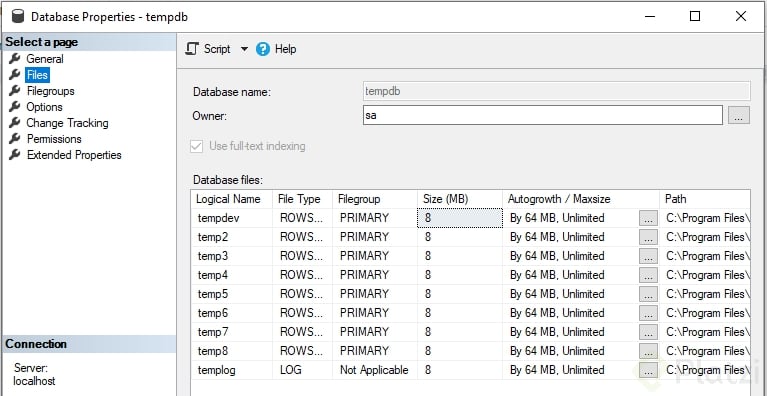Open the General page
Screen dimensions: 767x396
(45, 59)
